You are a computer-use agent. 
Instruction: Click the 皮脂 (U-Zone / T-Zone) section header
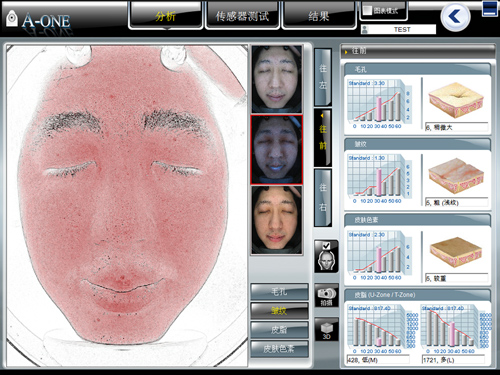click(417, 295)
